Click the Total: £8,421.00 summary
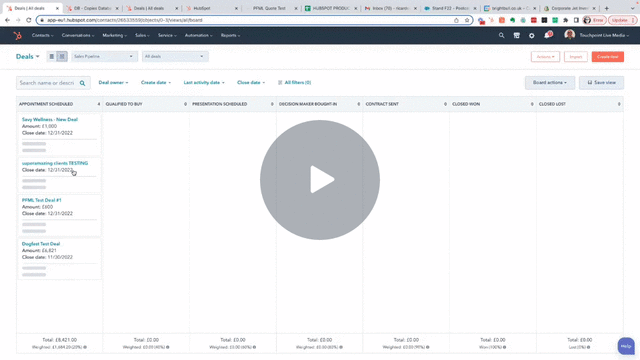The height and width of the screenshot is (360, 640). (60, 340)
